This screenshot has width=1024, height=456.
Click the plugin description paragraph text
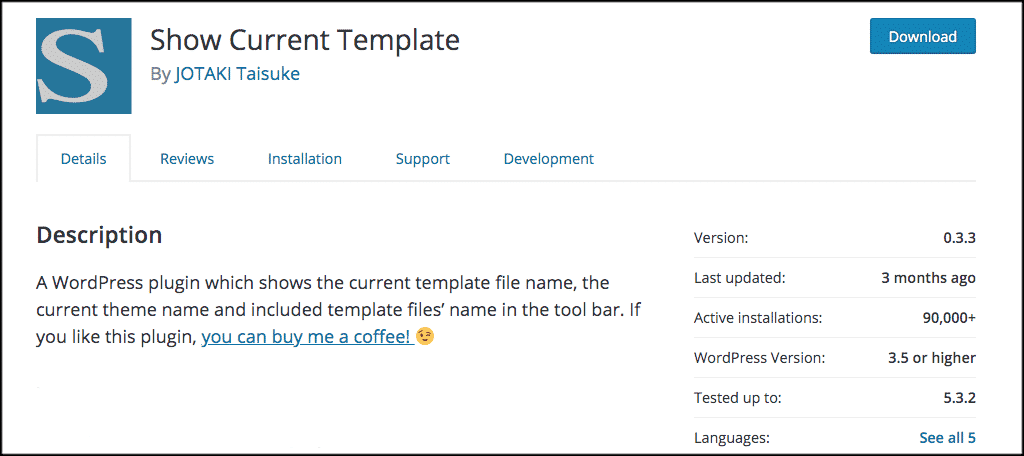pos(339,310)
